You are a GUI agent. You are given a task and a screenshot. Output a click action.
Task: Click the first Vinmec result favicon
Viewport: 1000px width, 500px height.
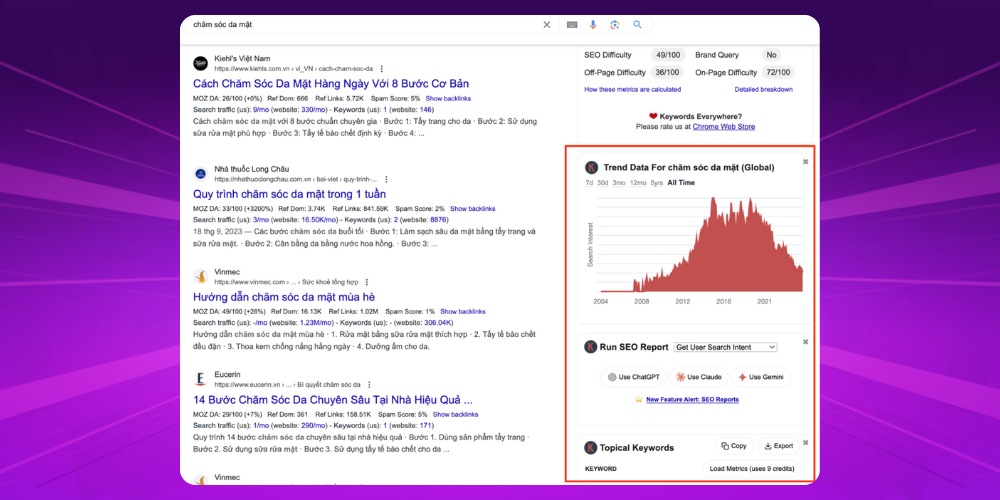(200, 277)
